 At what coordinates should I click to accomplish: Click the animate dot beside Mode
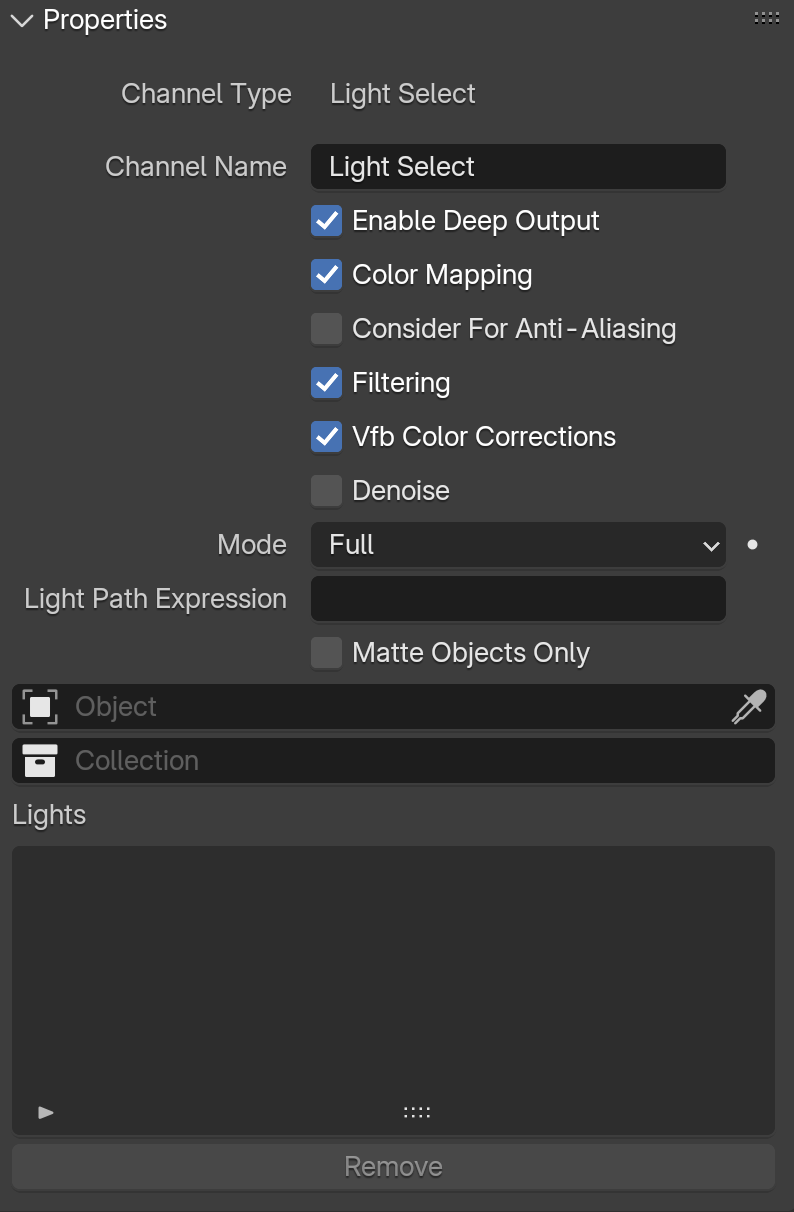(x=753, y=545)
